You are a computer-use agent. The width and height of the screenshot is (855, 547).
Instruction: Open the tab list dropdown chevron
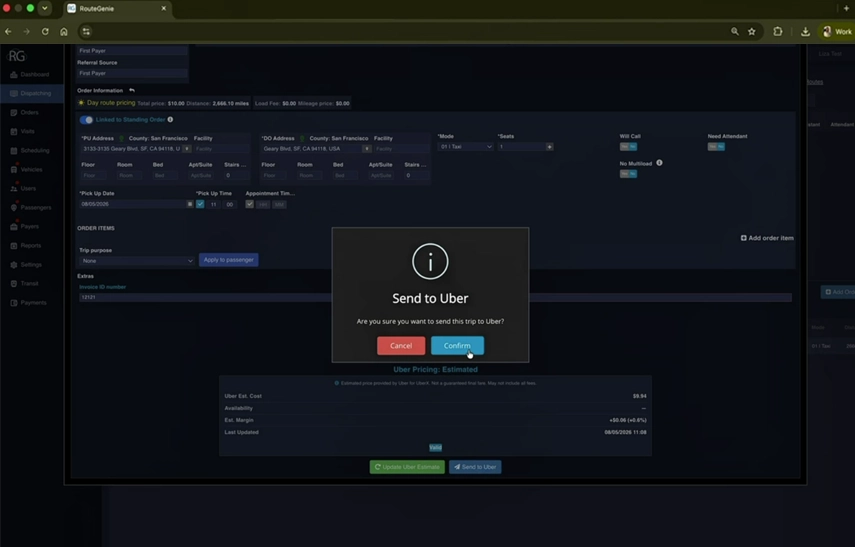(45, 8)
